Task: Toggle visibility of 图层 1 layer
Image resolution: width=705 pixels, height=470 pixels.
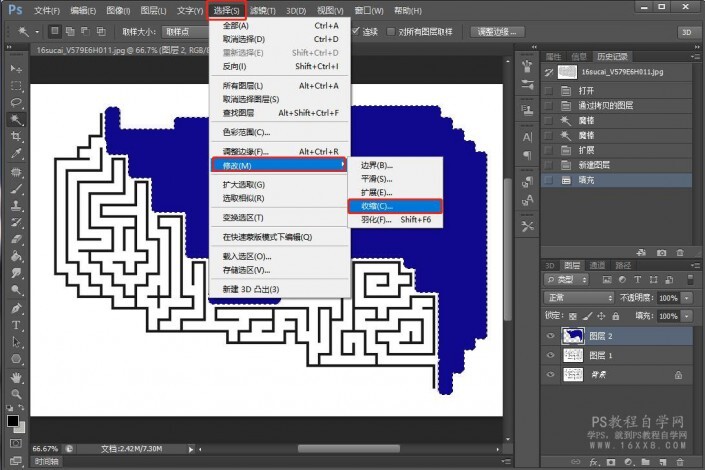Action: 550,355
